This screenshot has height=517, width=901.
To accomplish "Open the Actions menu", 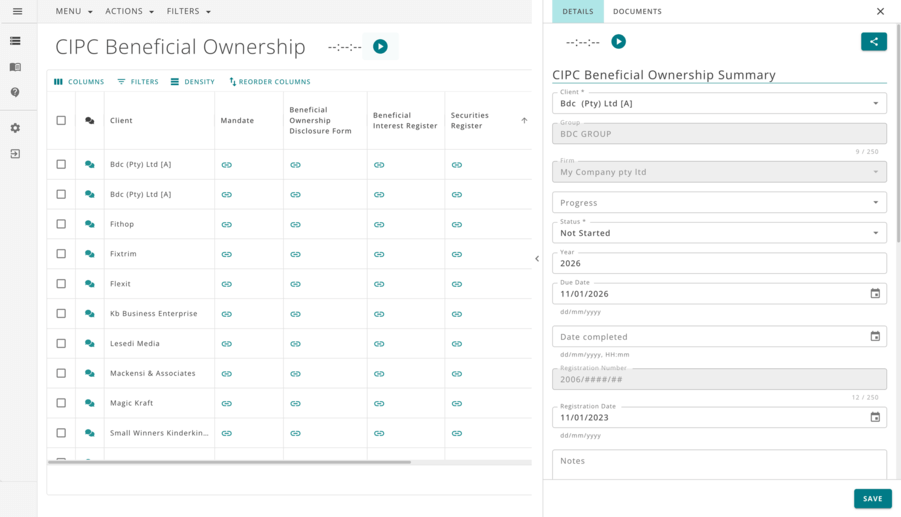I will (x=130, y=12).
